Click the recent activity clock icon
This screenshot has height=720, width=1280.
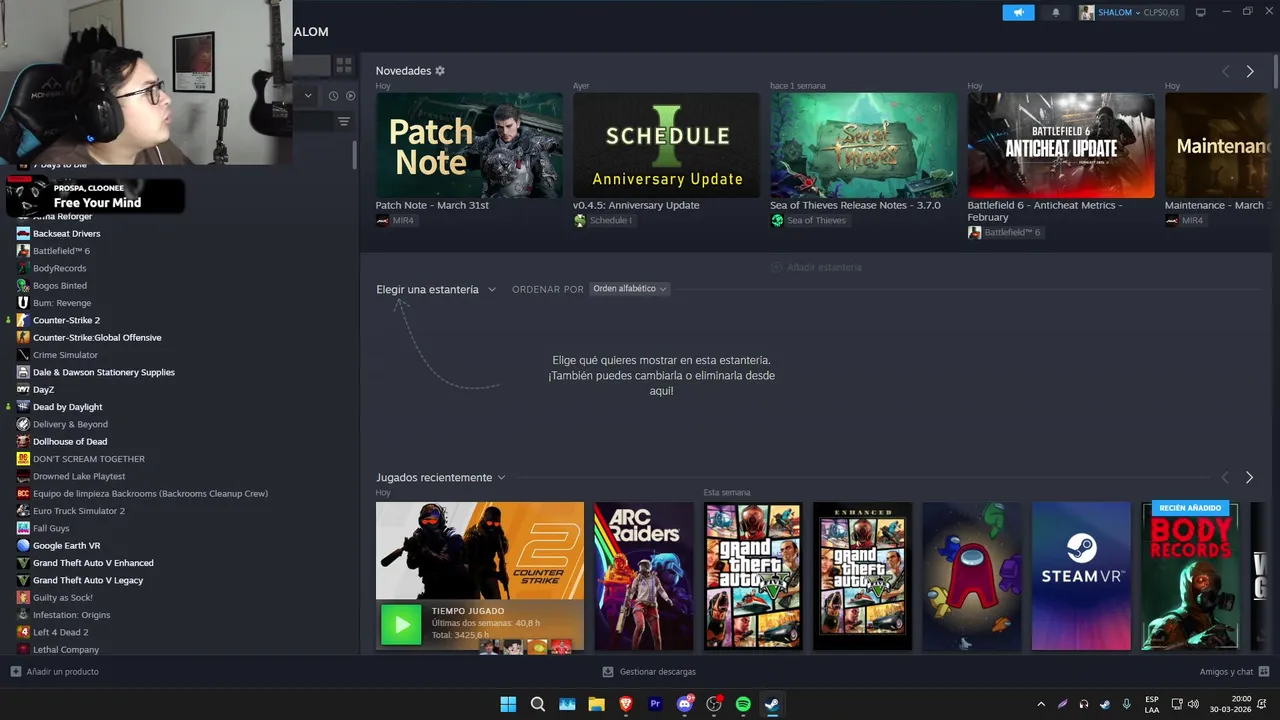pyautogui.click(x=333, y=96)
